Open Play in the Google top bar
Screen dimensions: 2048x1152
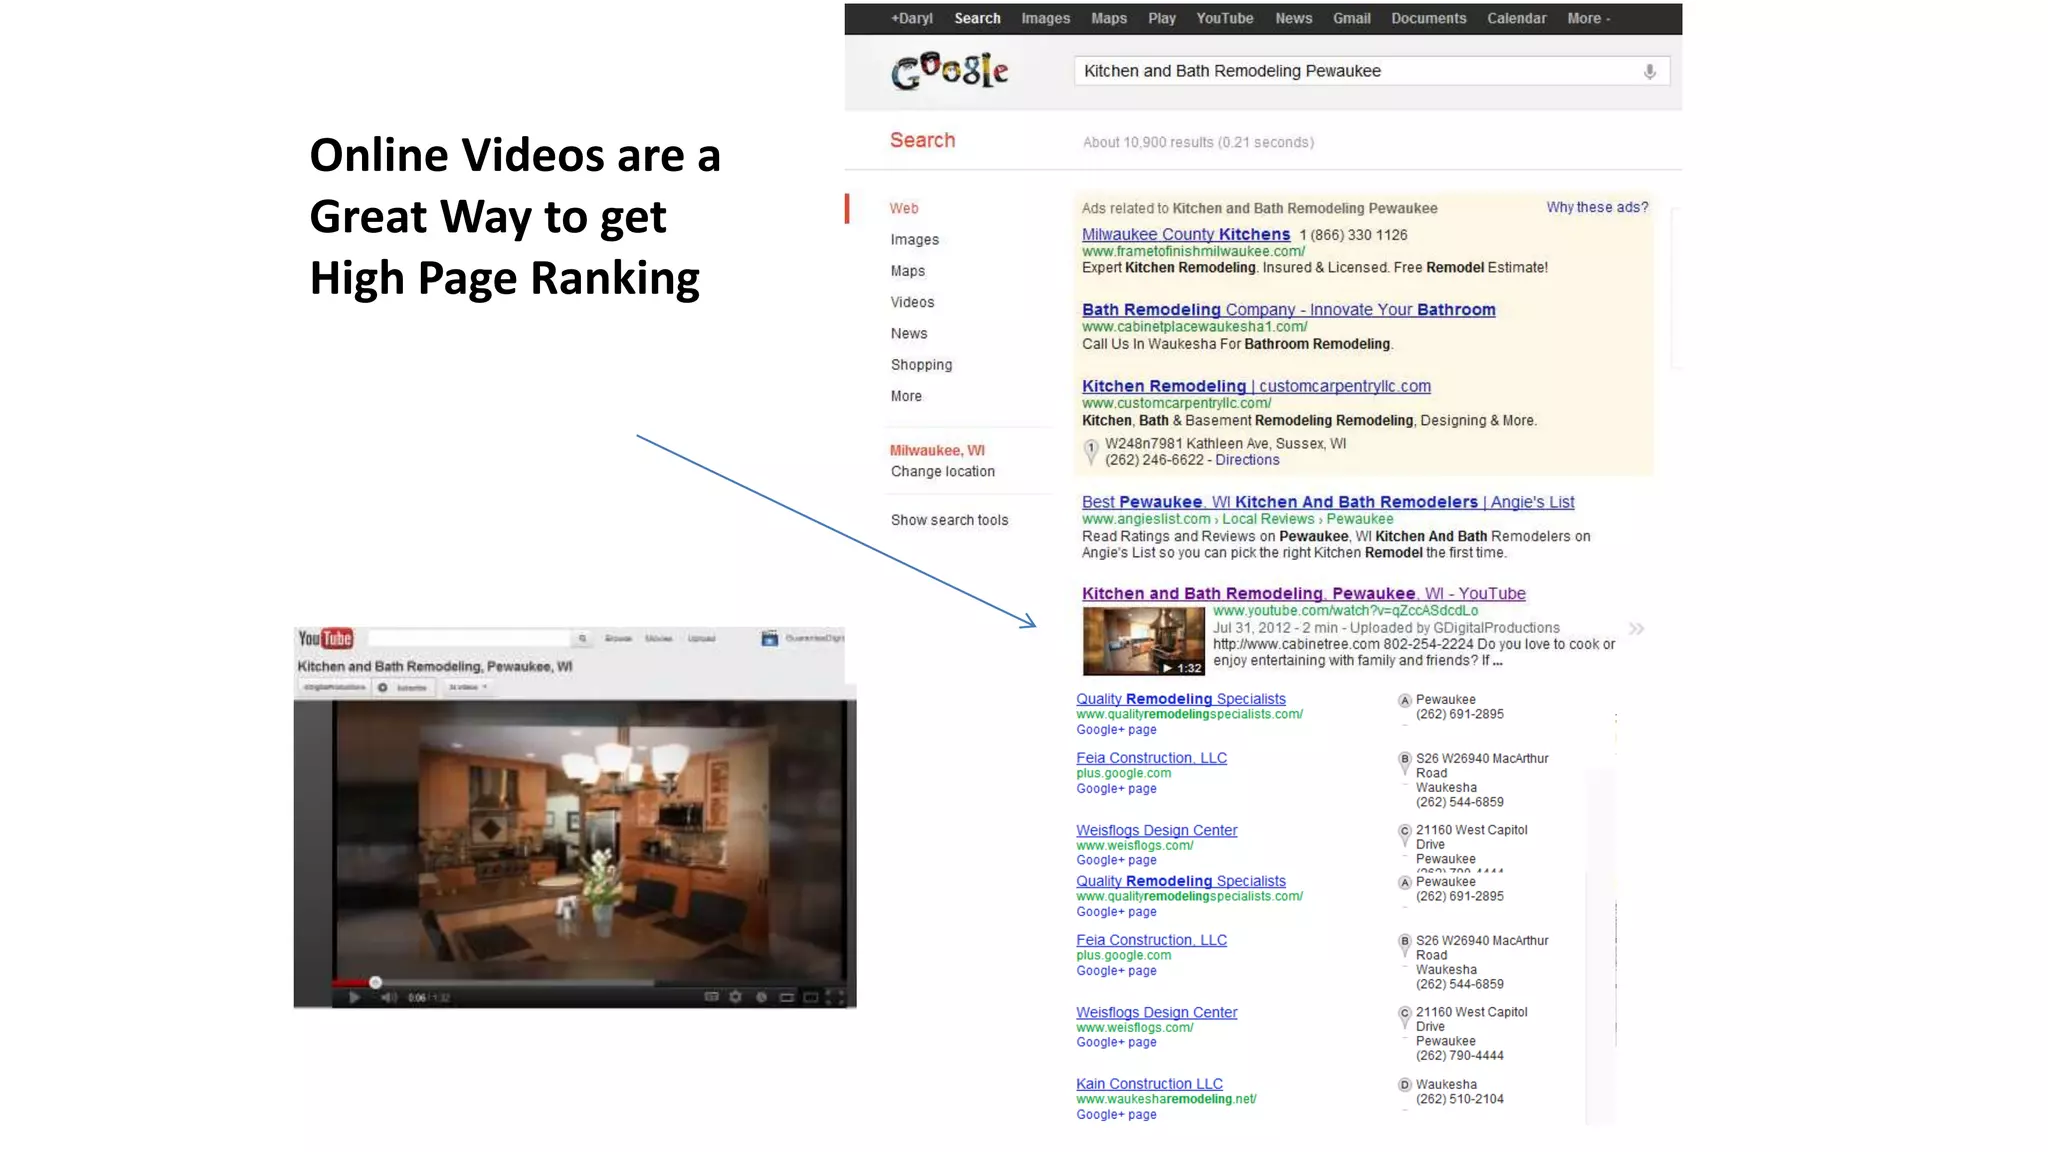click(x=1161, y=18)
